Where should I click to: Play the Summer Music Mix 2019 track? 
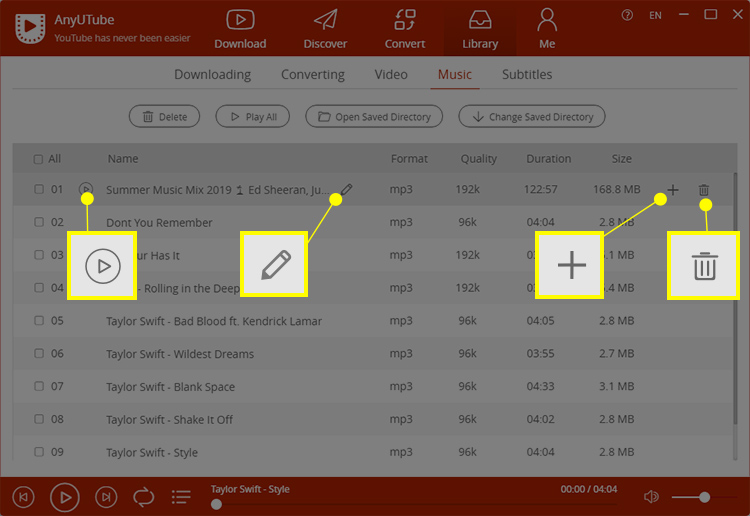pos(86,189)
